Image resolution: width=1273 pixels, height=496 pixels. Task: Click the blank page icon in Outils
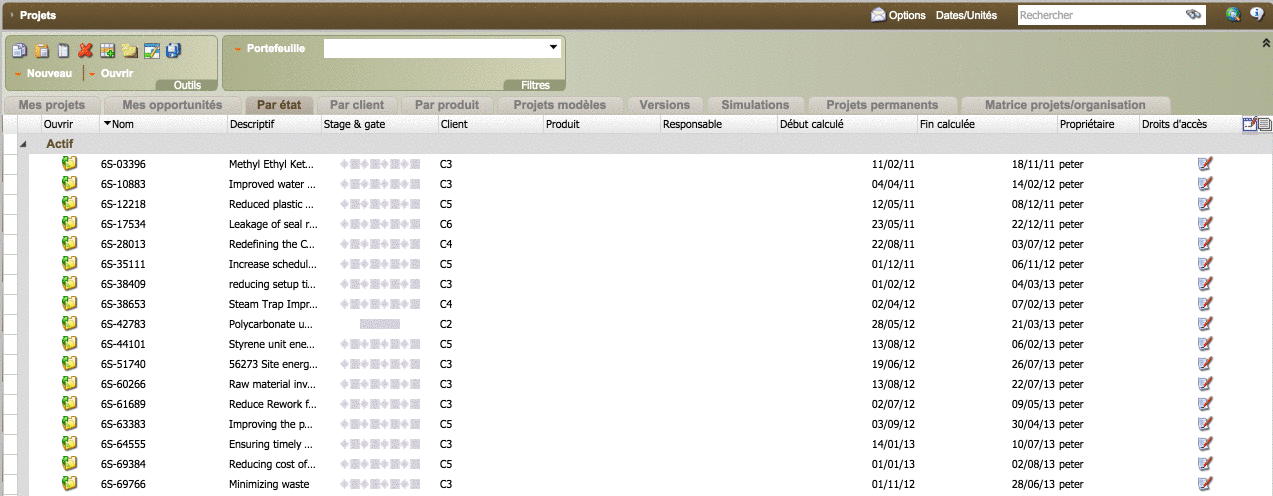[x=63, y=51]
